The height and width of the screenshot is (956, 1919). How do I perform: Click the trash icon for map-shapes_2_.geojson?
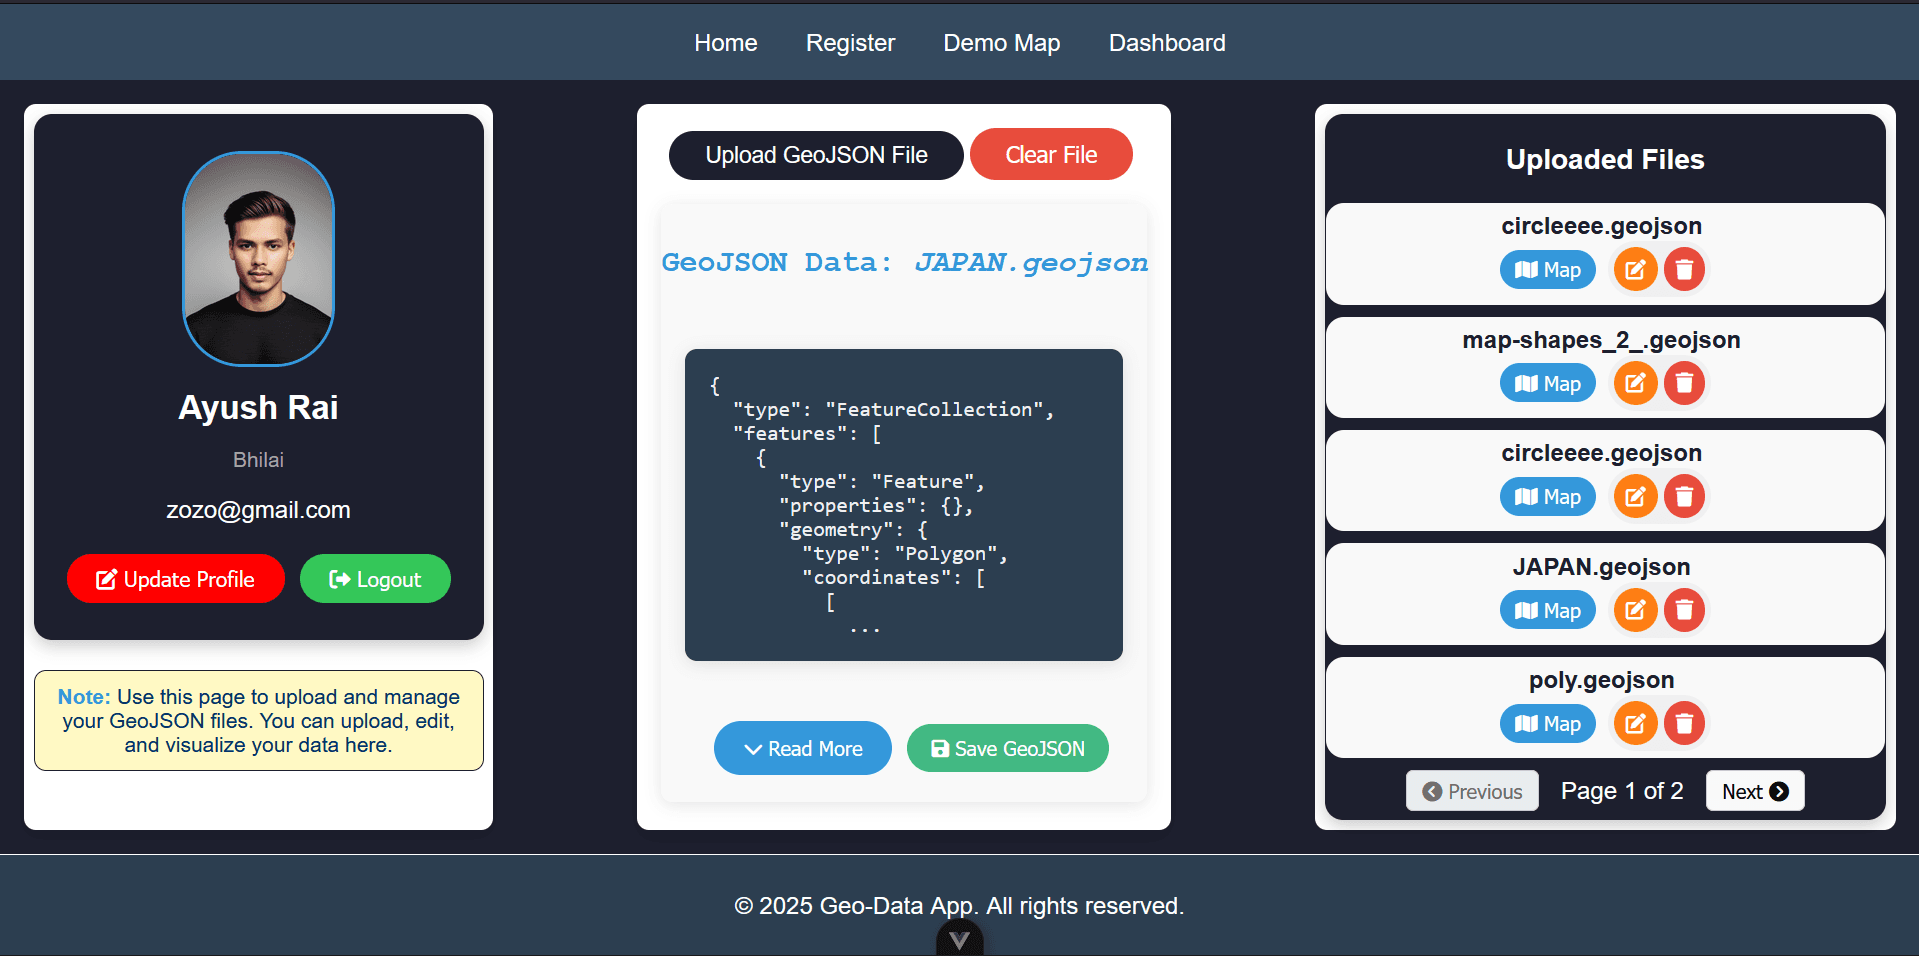click(1684, 383)
